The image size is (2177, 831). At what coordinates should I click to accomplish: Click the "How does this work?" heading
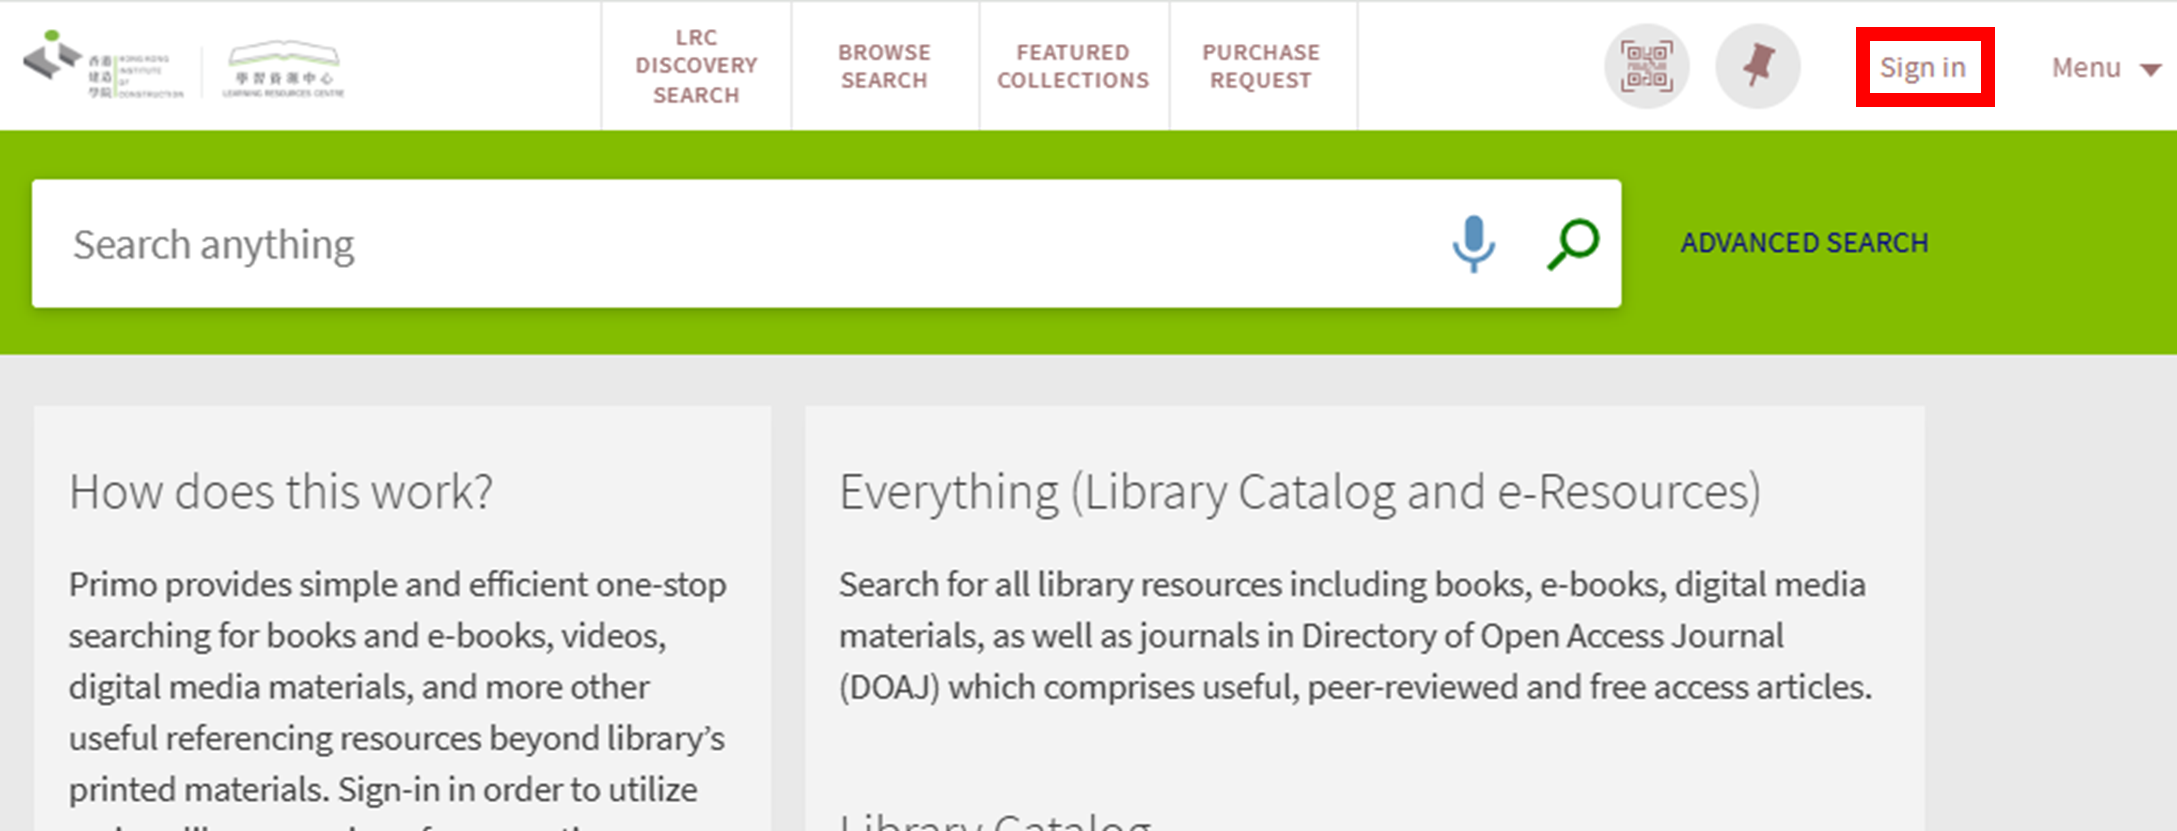pyautogui.click(x=281, y=492)
